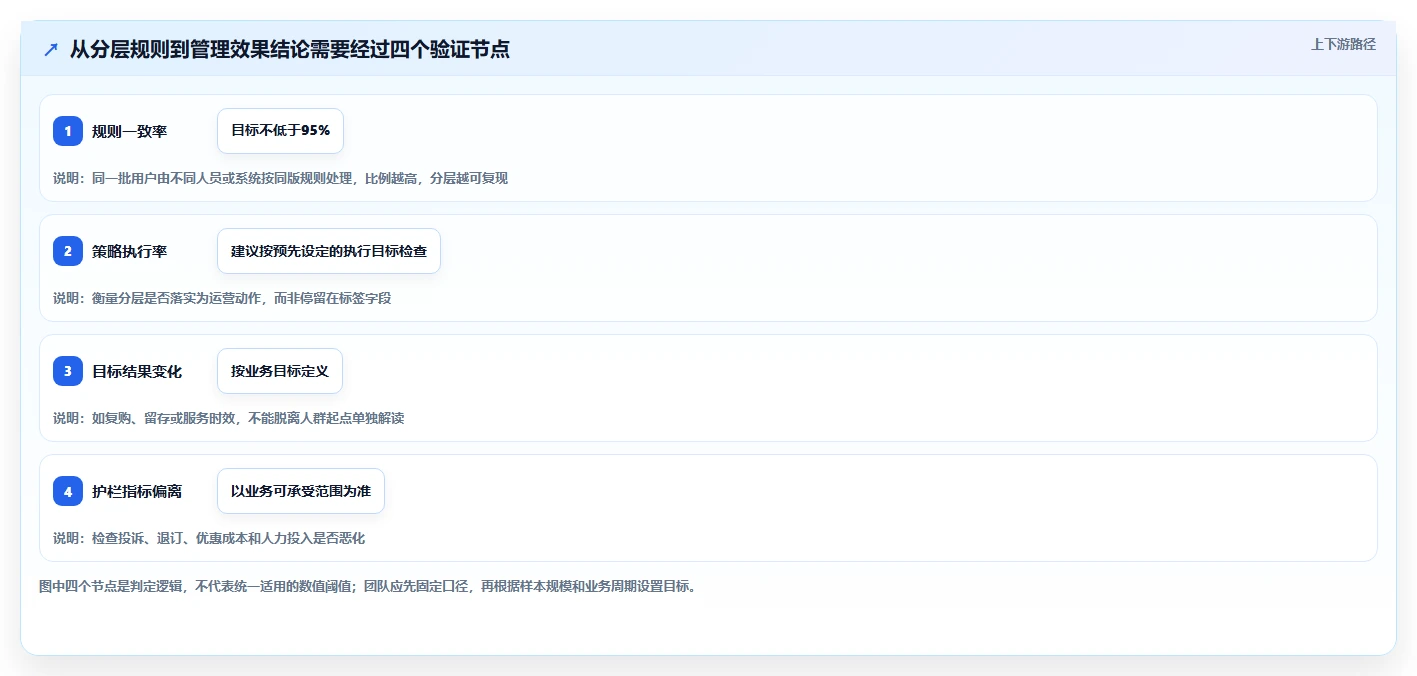1417x676 pixels.
Task: Click the description starting 如复购、留存或服务时效
Action: coord(229,418)
